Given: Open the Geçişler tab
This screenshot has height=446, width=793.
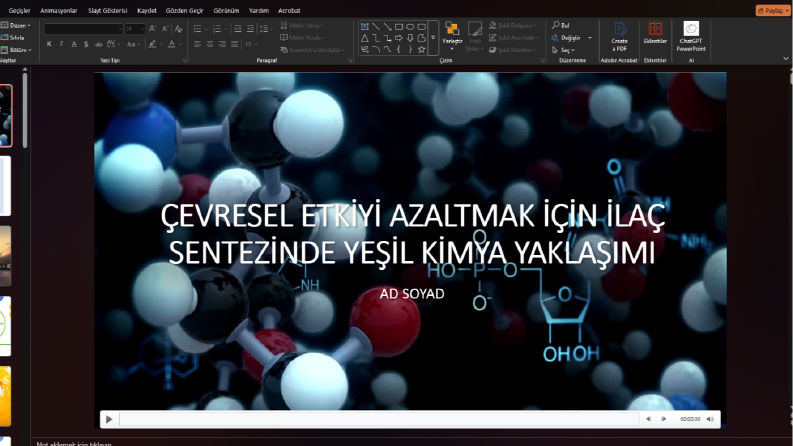Looking at the screenshot, I should click(20, 10).
